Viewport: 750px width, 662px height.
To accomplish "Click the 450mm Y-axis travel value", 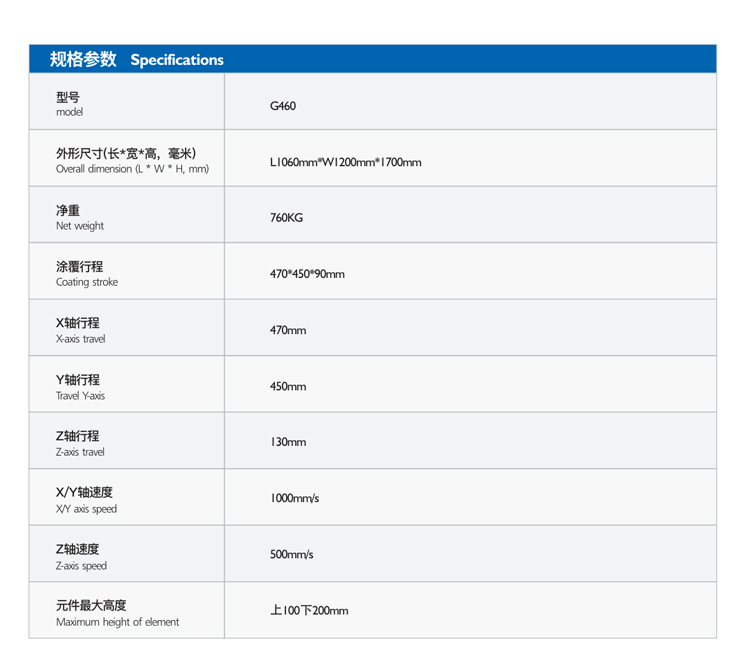I will click(x=288, y=387).
